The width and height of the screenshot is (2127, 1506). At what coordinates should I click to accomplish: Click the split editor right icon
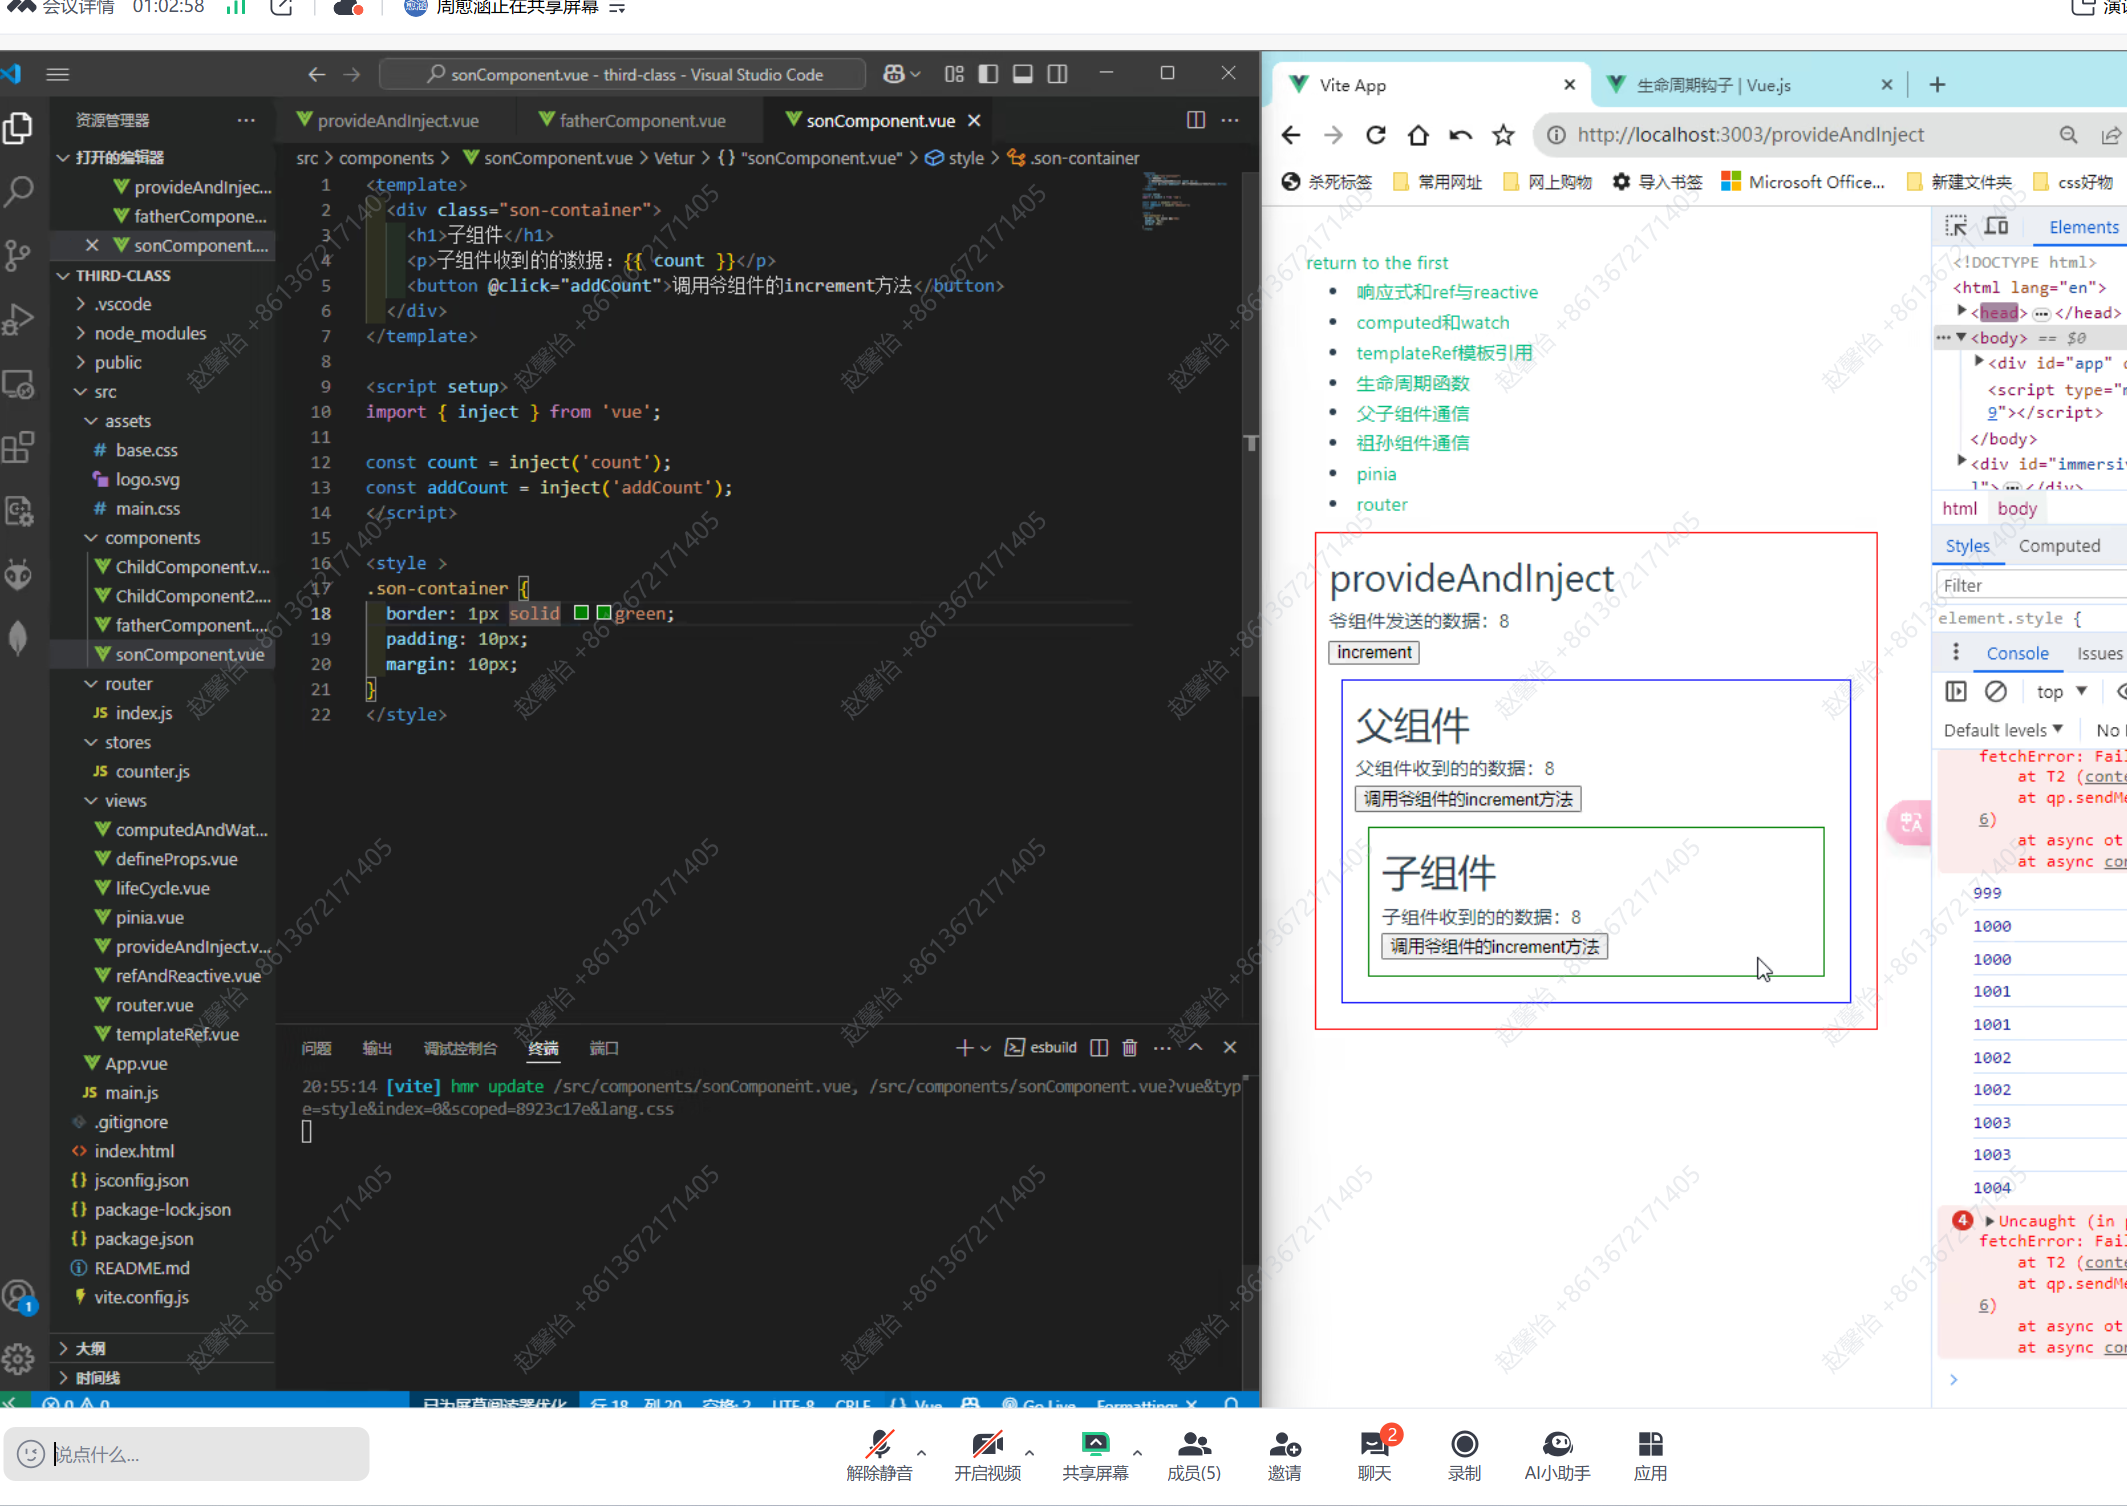click(x=1195, y=120)
